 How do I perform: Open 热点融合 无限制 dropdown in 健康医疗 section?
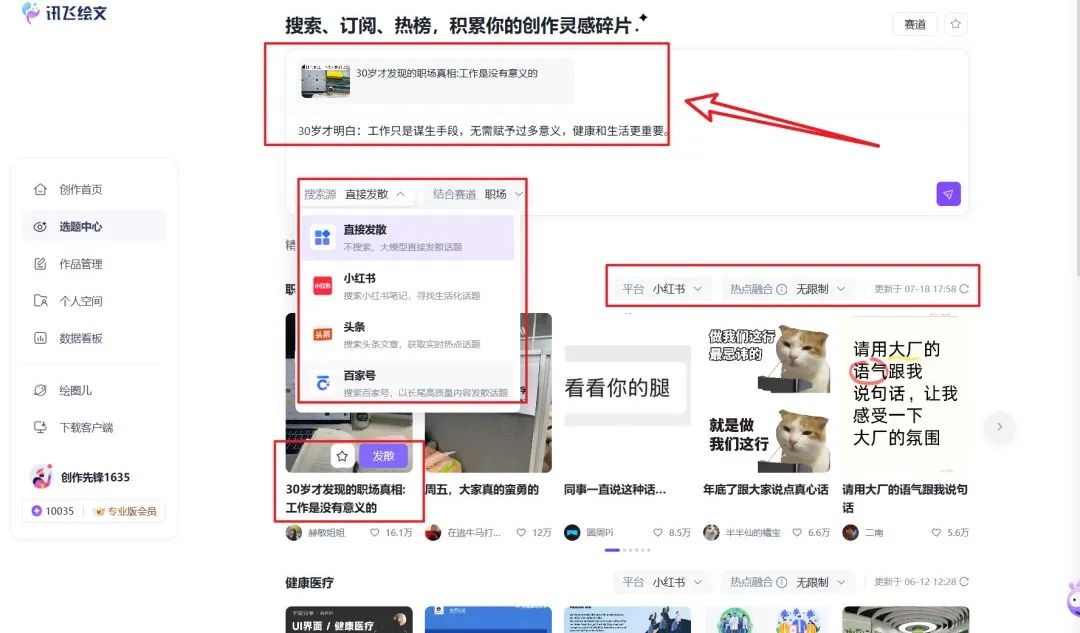(x=787, y=582)
